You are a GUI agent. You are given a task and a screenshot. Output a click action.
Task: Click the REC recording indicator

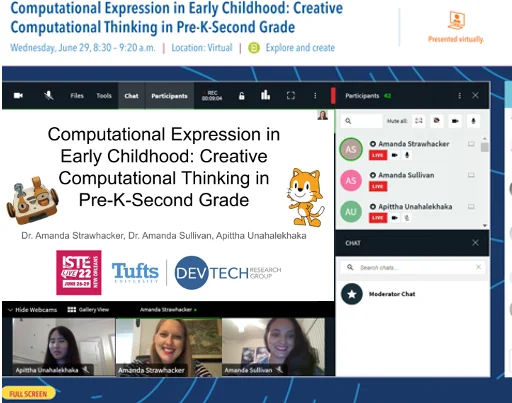[212, 96]
